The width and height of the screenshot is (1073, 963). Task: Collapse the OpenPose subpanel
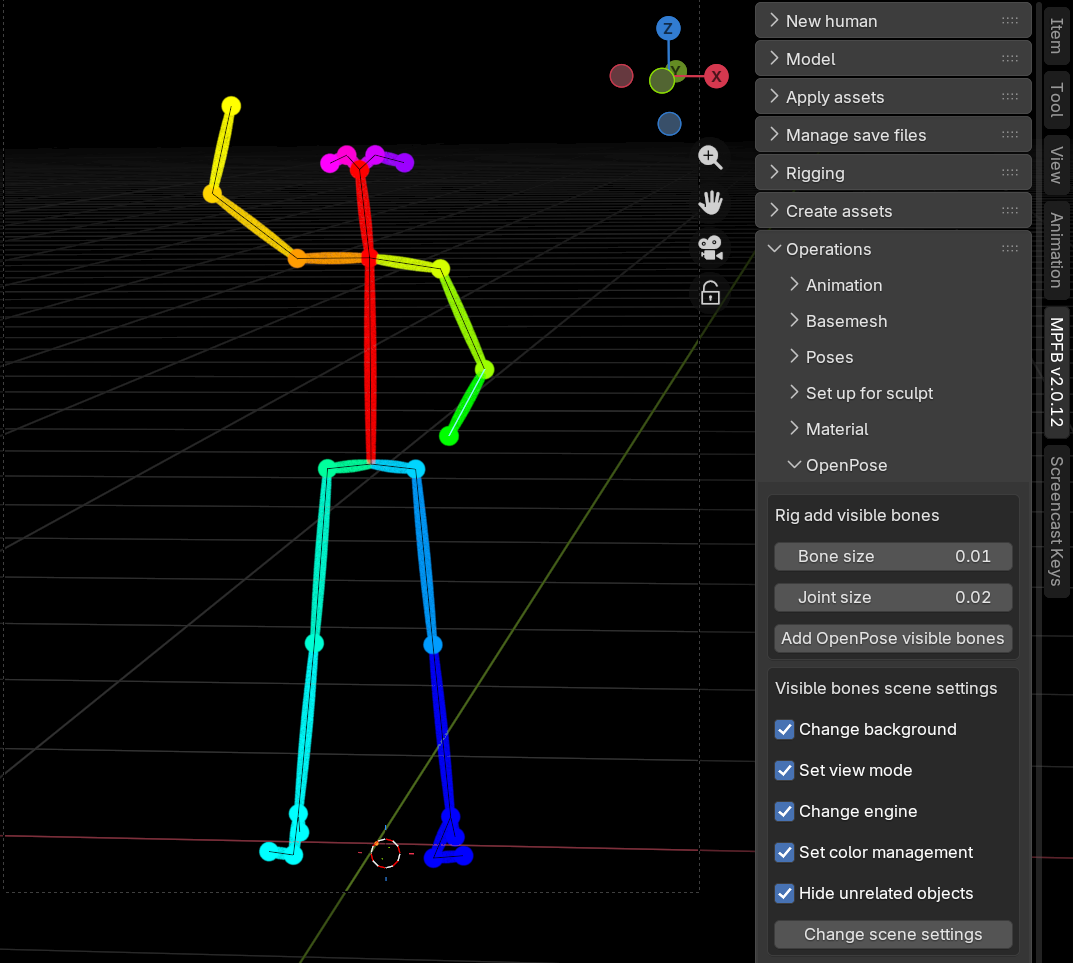click(846, 465)
